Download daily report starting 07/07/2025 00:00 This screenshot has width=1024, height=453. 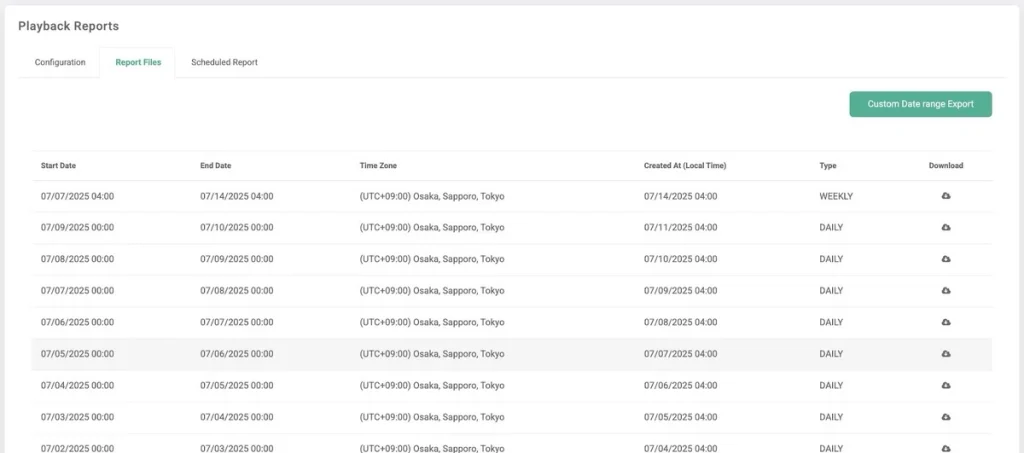946,291
